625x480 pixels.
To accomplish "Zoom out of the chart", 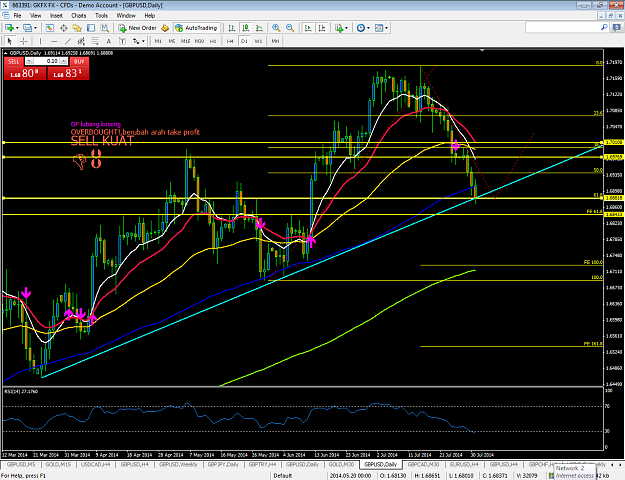I will tap(290, 28).
